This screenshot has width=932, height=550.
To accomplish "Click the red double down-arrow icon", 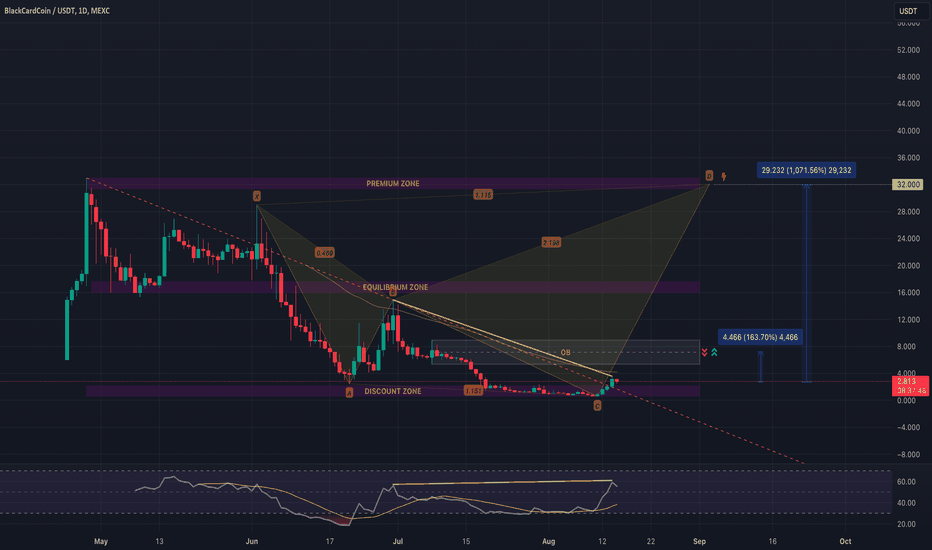I will coord(704,353).
